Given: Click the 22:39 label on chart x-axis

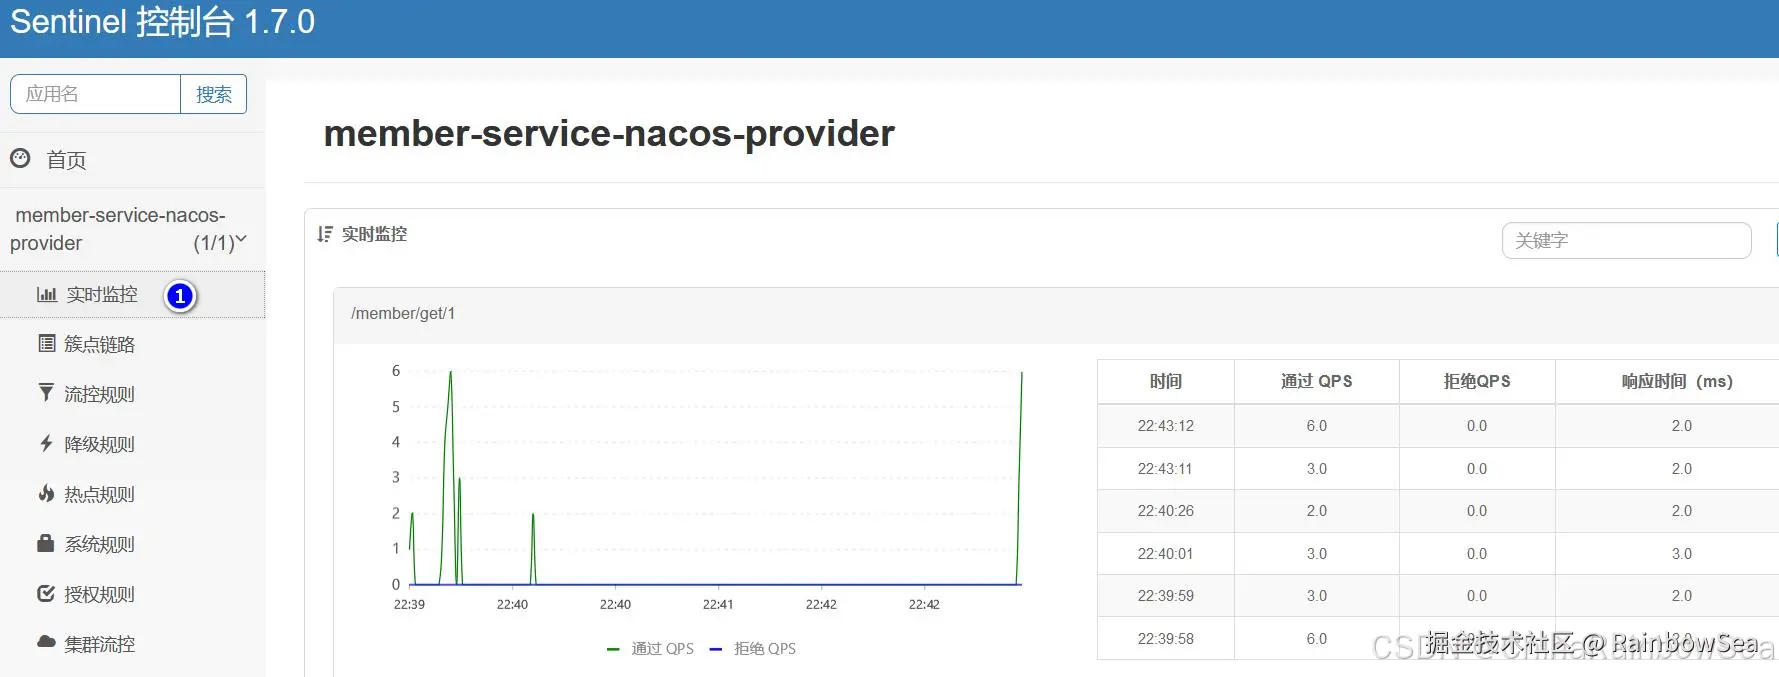Looking at the screenshot, I should pyautogui.click(x=409, y=605).
